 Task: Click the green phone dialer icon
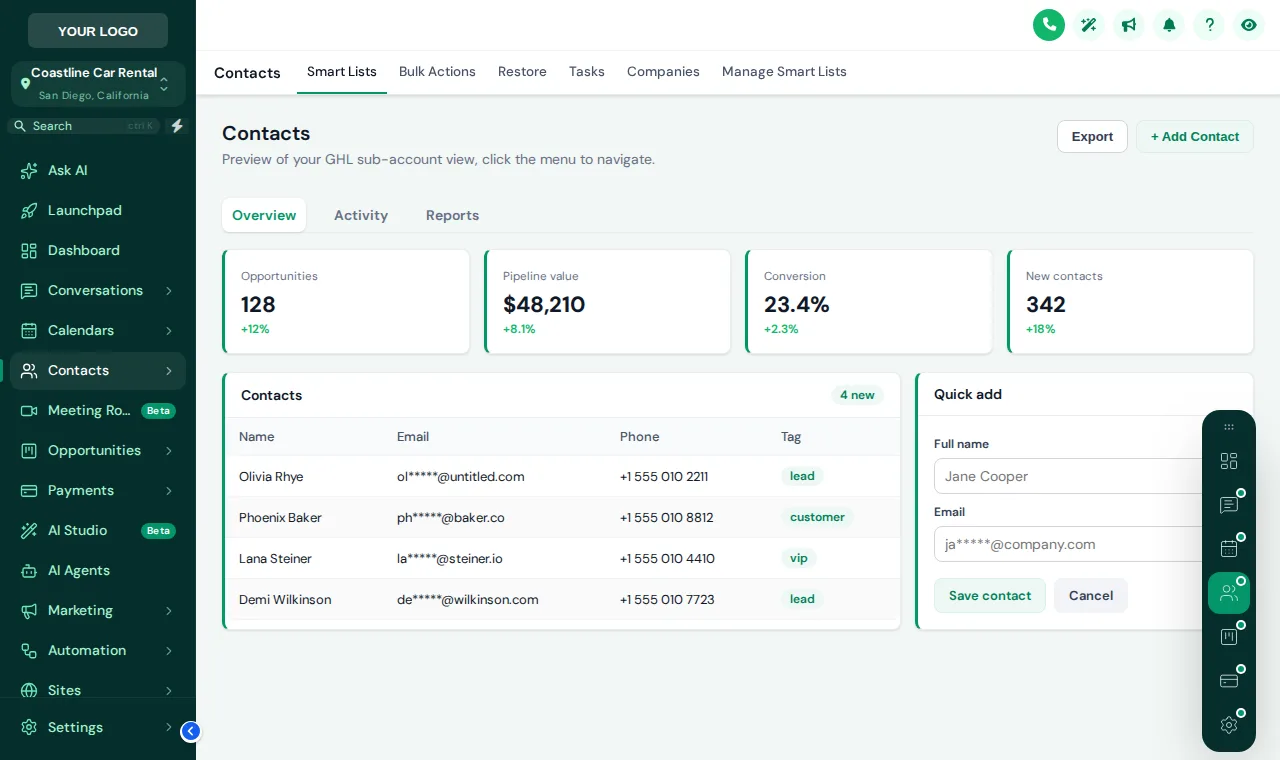tap(1049, 25)
